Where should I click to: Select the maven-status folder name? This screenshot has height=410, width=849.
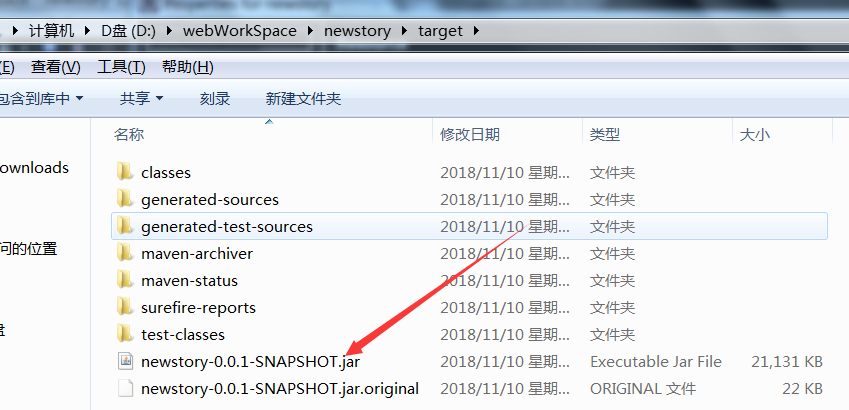(x=190, y=281)
